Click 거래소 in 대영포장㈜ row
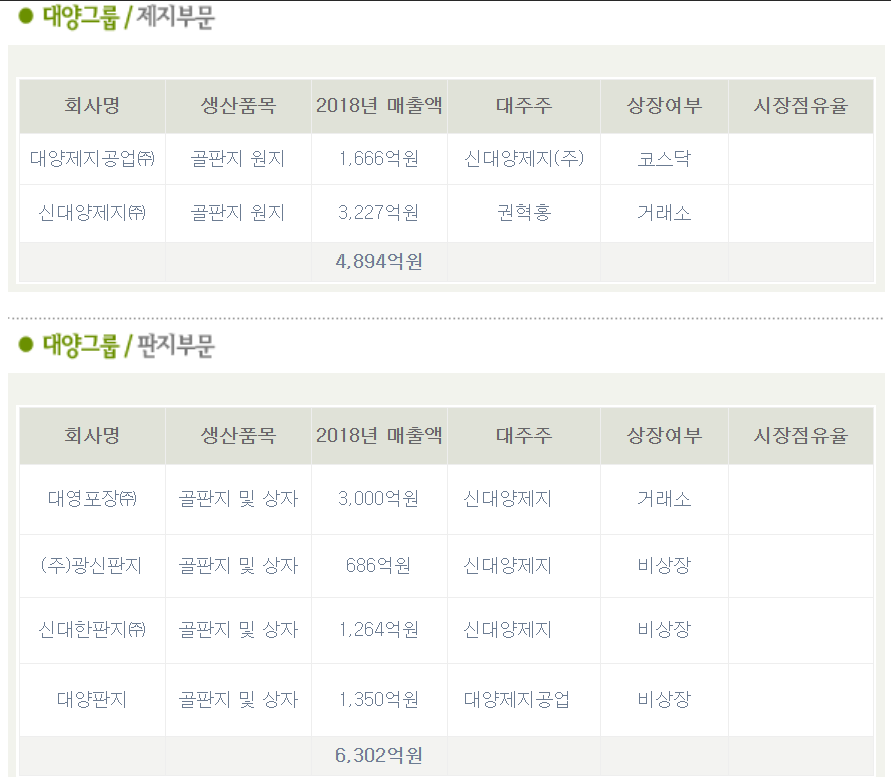Screen dimensions: 891x777 pos(664,499)
